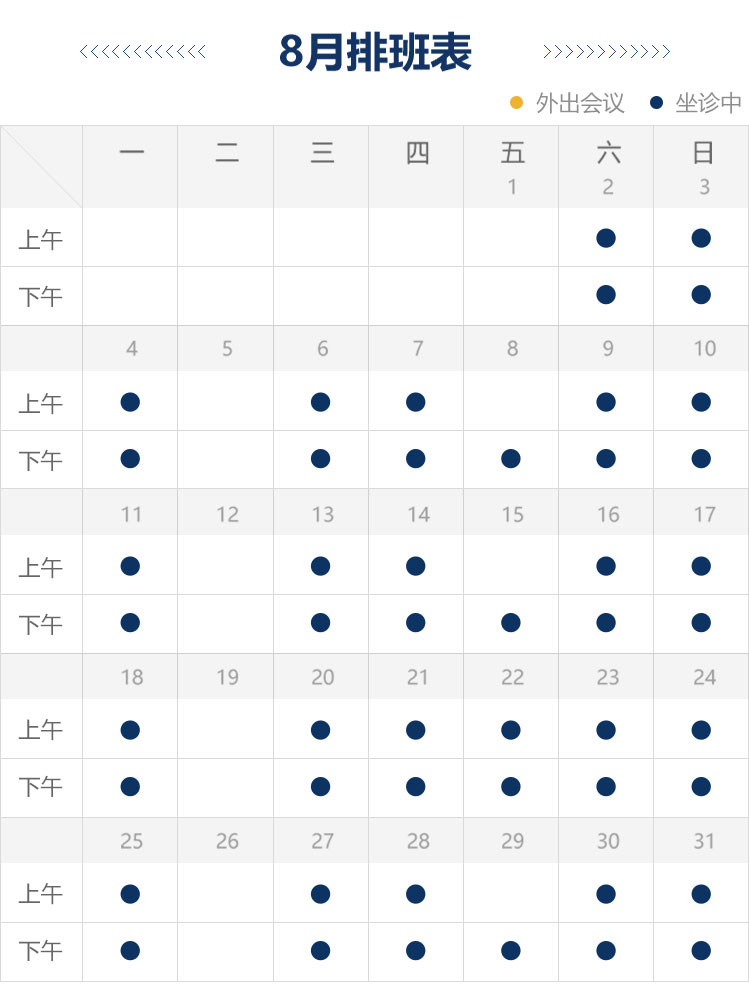Click the morning dot for Monday August 4
The width and height of the screenshot is (749, 1000).
tap(130, 402)
